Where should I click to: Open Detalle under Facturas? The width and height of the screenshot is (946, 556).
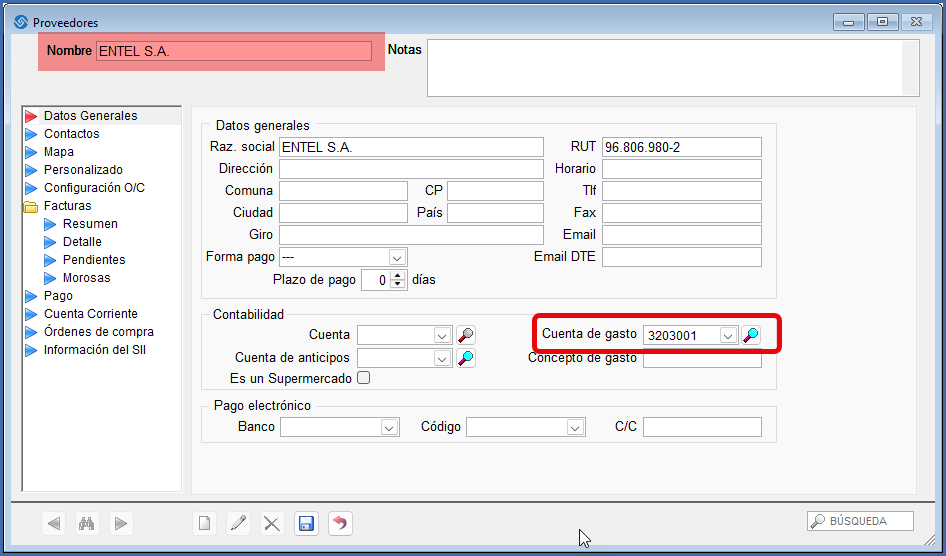click(82, 242)
